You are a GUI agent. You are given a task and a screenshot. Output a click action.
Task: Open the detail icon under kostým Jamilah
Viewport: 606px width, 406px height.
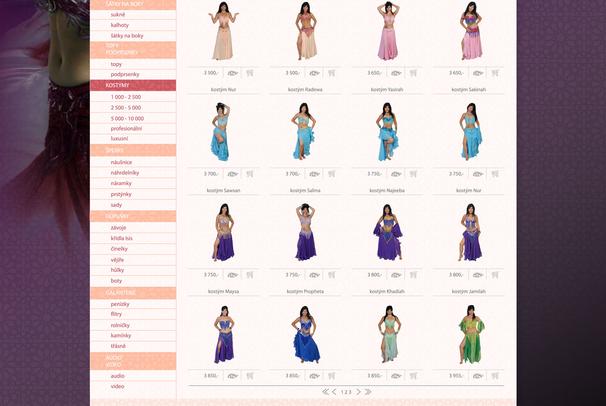tap(478, 275)
